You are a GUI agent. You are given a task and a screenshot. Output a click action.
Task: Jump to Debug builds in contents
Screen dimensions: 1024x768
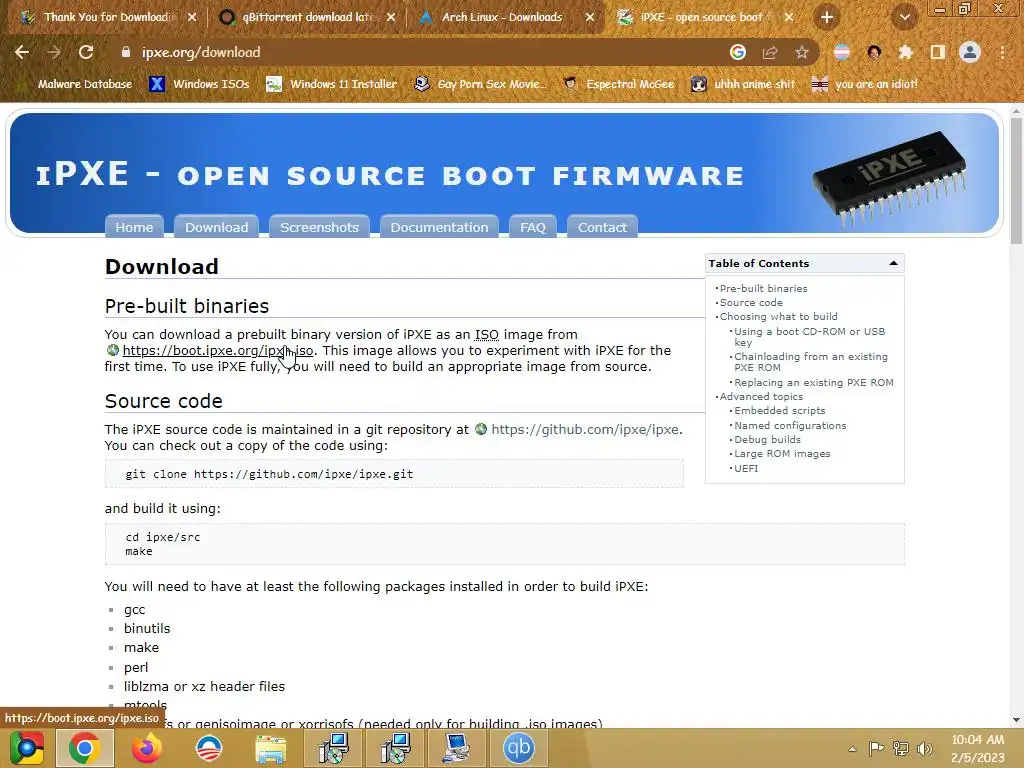click(x=767, y=440)
